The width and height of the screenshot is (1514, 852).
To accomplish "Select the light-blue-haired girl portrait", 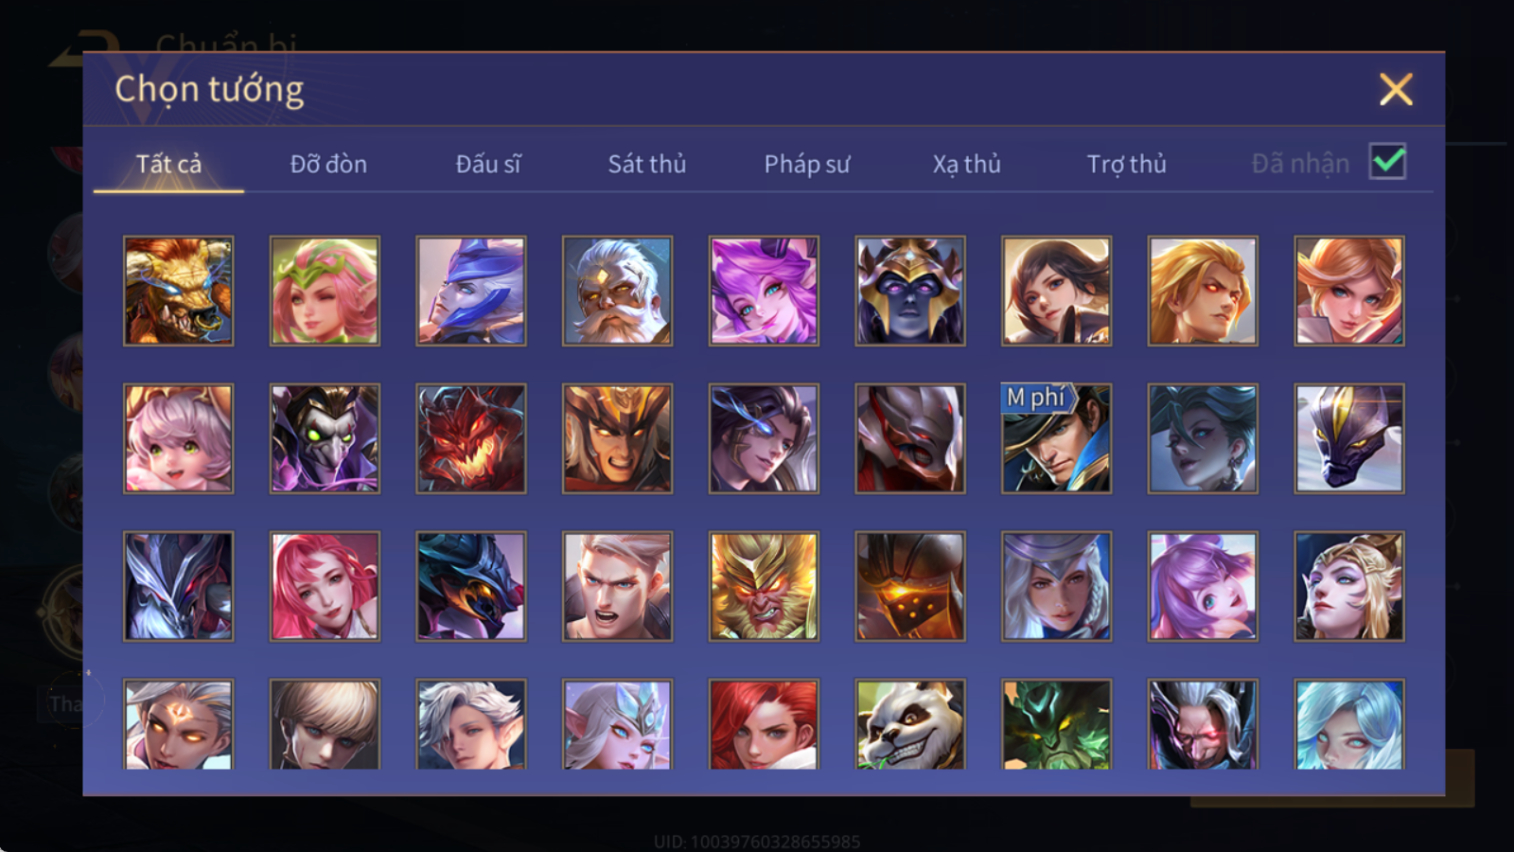I will pos(1349,724).
